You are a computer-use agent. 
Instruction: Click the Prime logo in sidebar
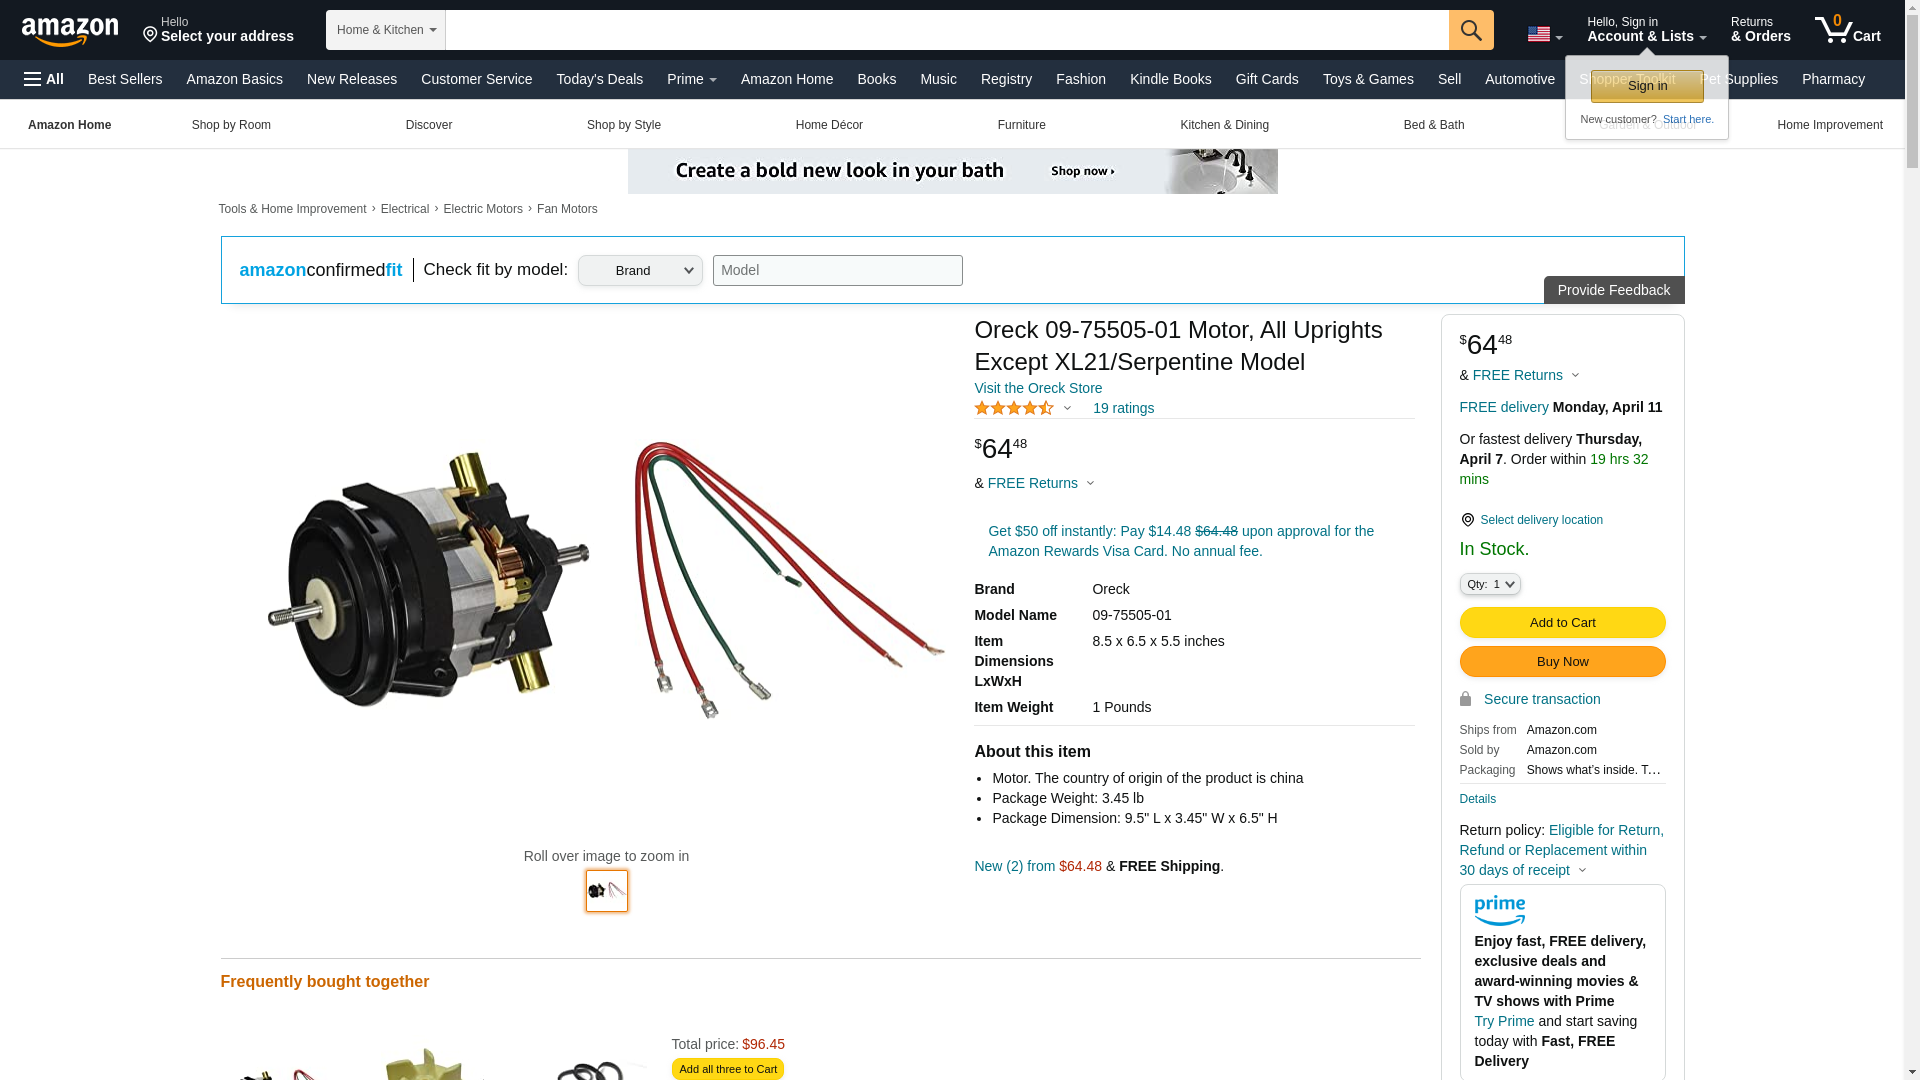1499,911
